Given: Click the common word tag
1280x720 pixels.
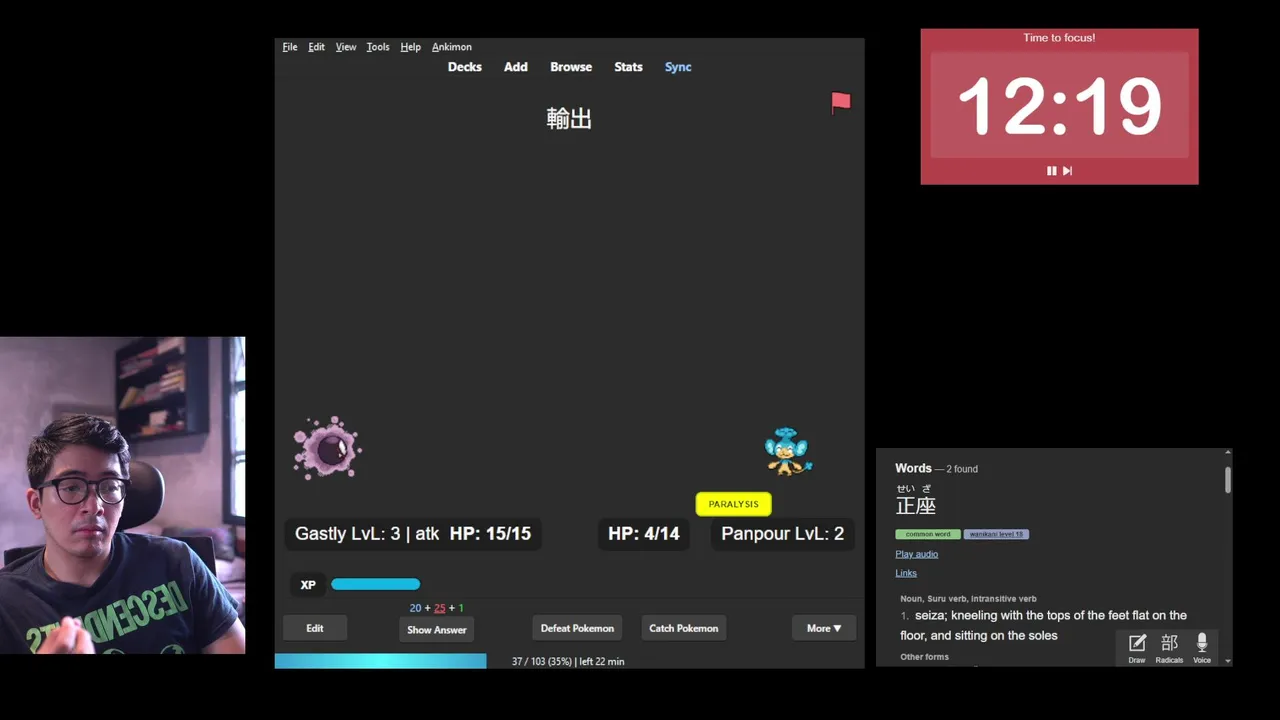Looking at the screenshot, I should [x=928, y=534].
